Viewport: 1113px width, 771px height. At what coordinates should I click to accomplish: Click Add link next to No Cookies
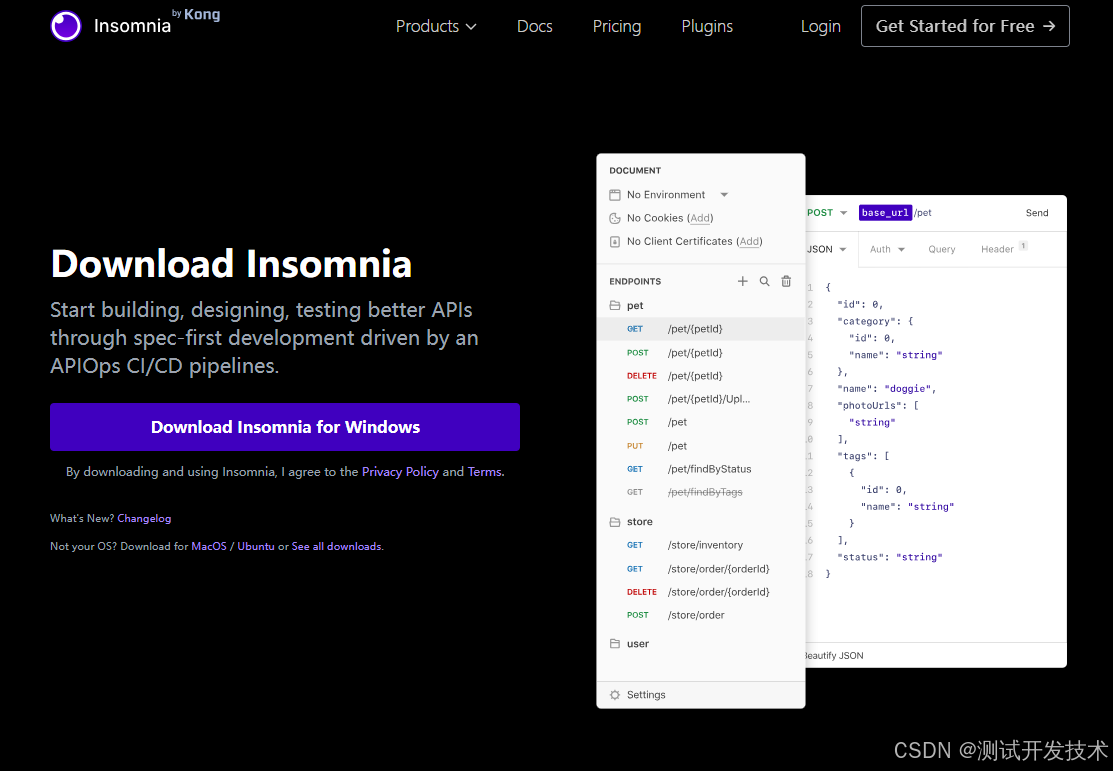[x=701, y=218]
